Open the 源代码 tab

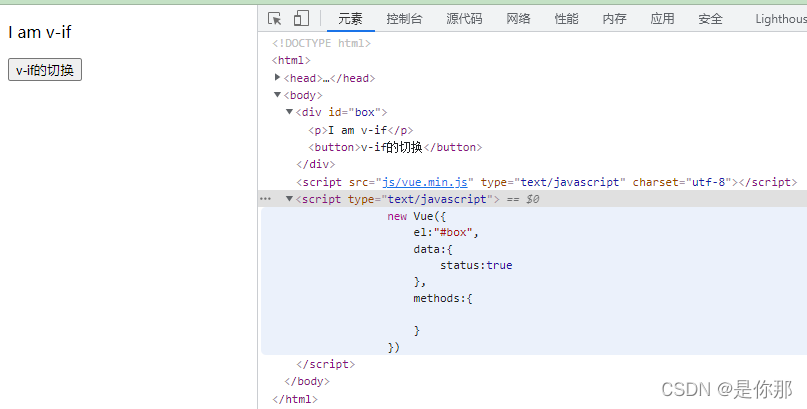(x=464, y=19)
